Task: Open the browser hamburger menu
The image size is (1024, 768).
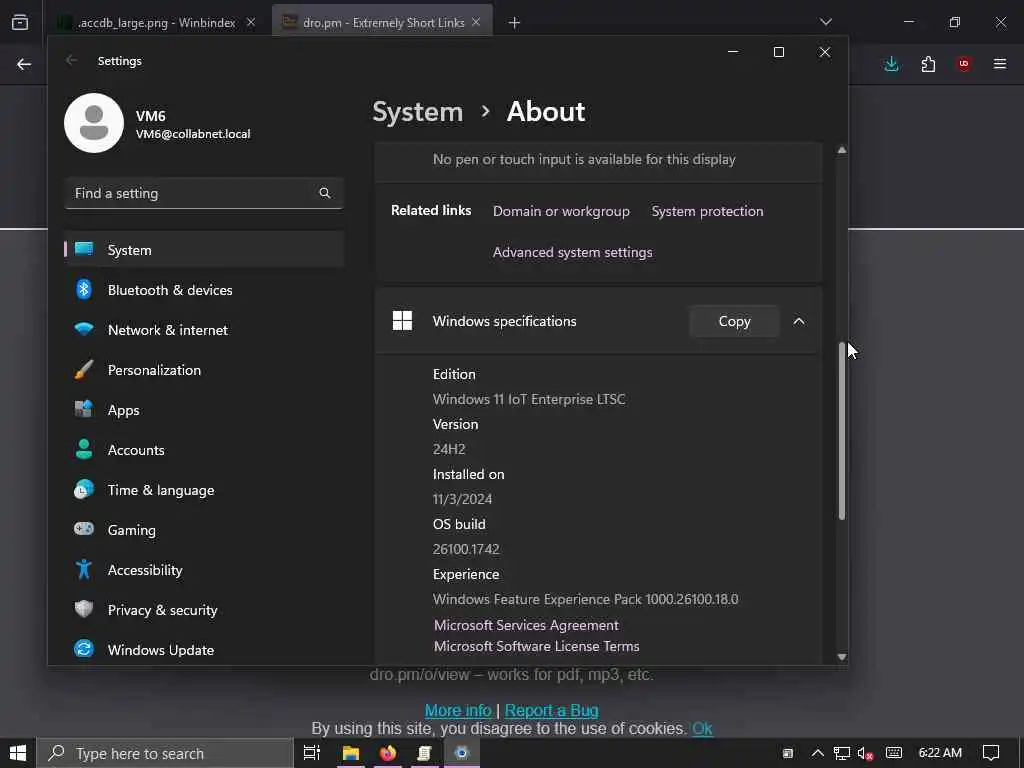Action: pos(1000,64)
